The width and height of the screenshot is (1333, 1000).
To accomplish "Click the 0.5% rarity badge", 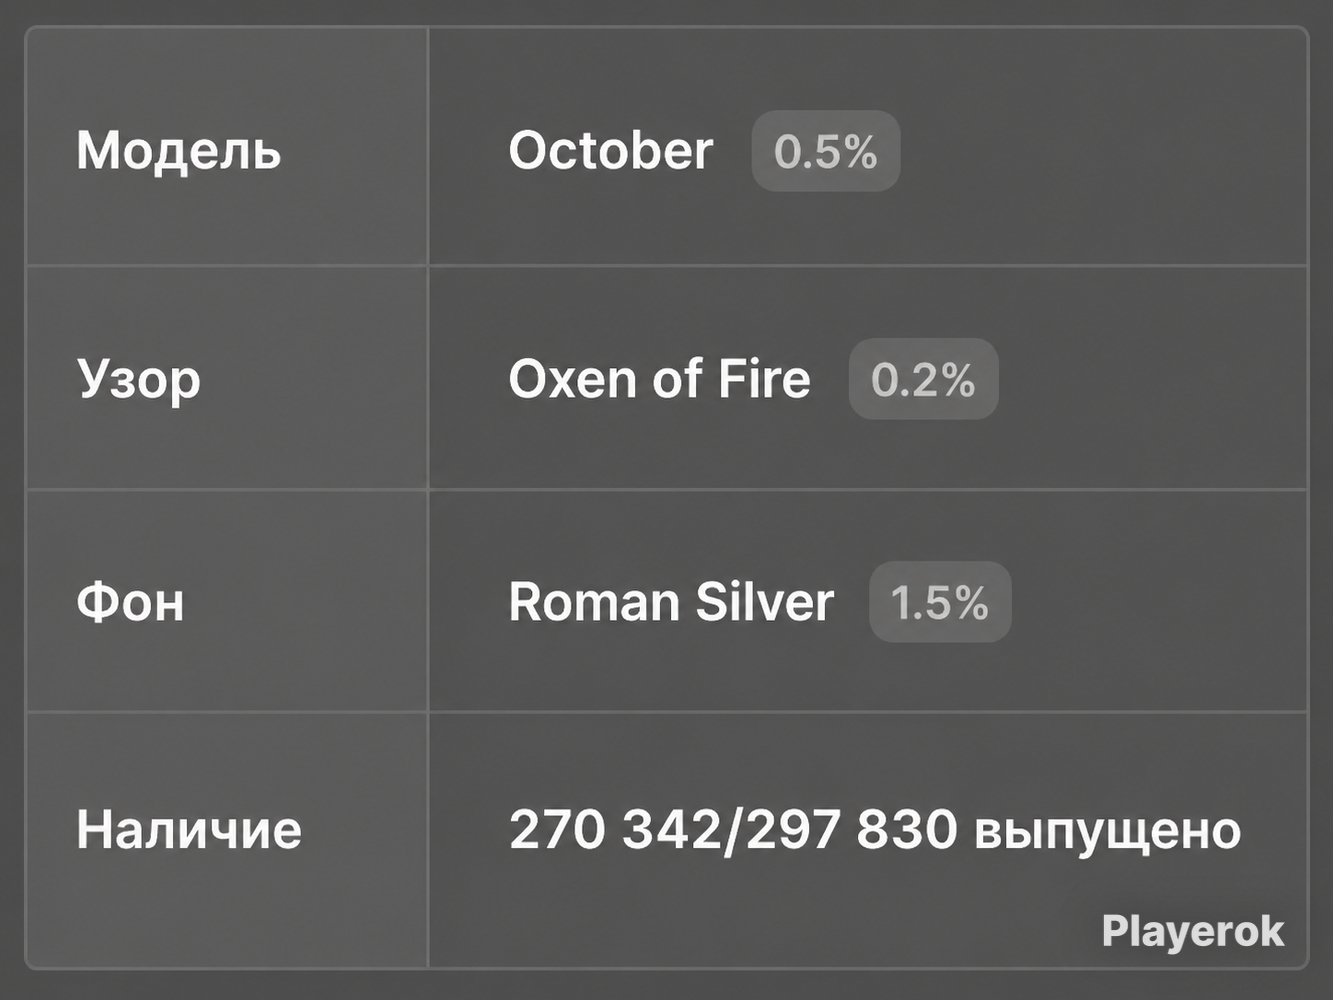I will click(826, 151).
